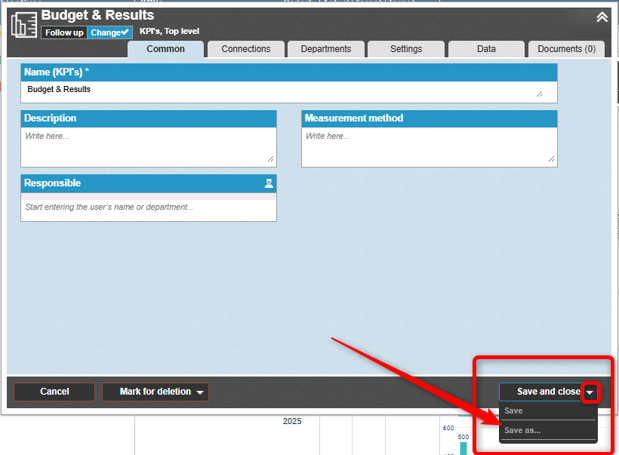Open the Documents (0) tab
This screenshot has height=455, width=619.
[566, 49]
